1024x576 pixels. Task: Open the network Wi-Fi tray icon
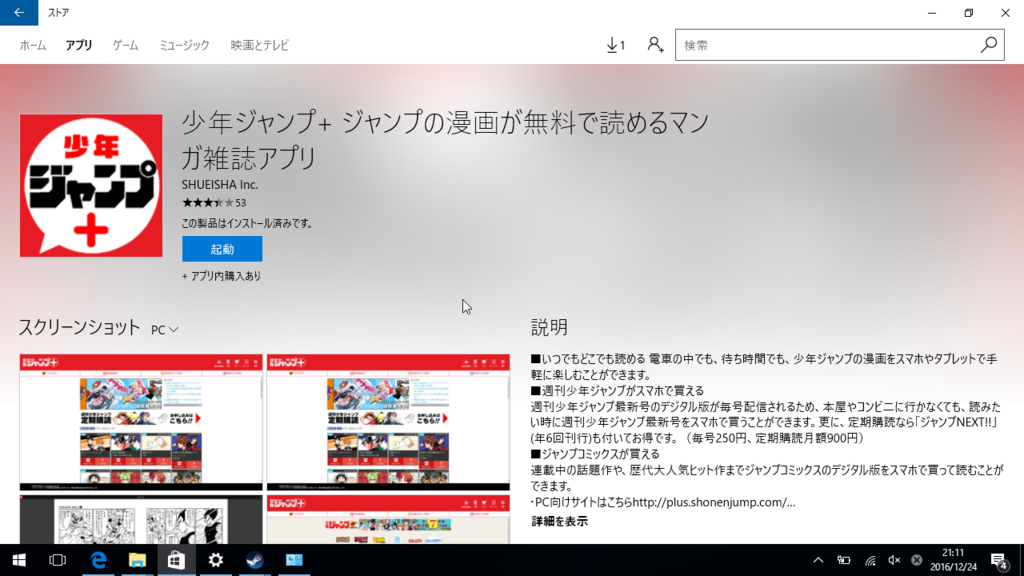click(x=870, y=560)
